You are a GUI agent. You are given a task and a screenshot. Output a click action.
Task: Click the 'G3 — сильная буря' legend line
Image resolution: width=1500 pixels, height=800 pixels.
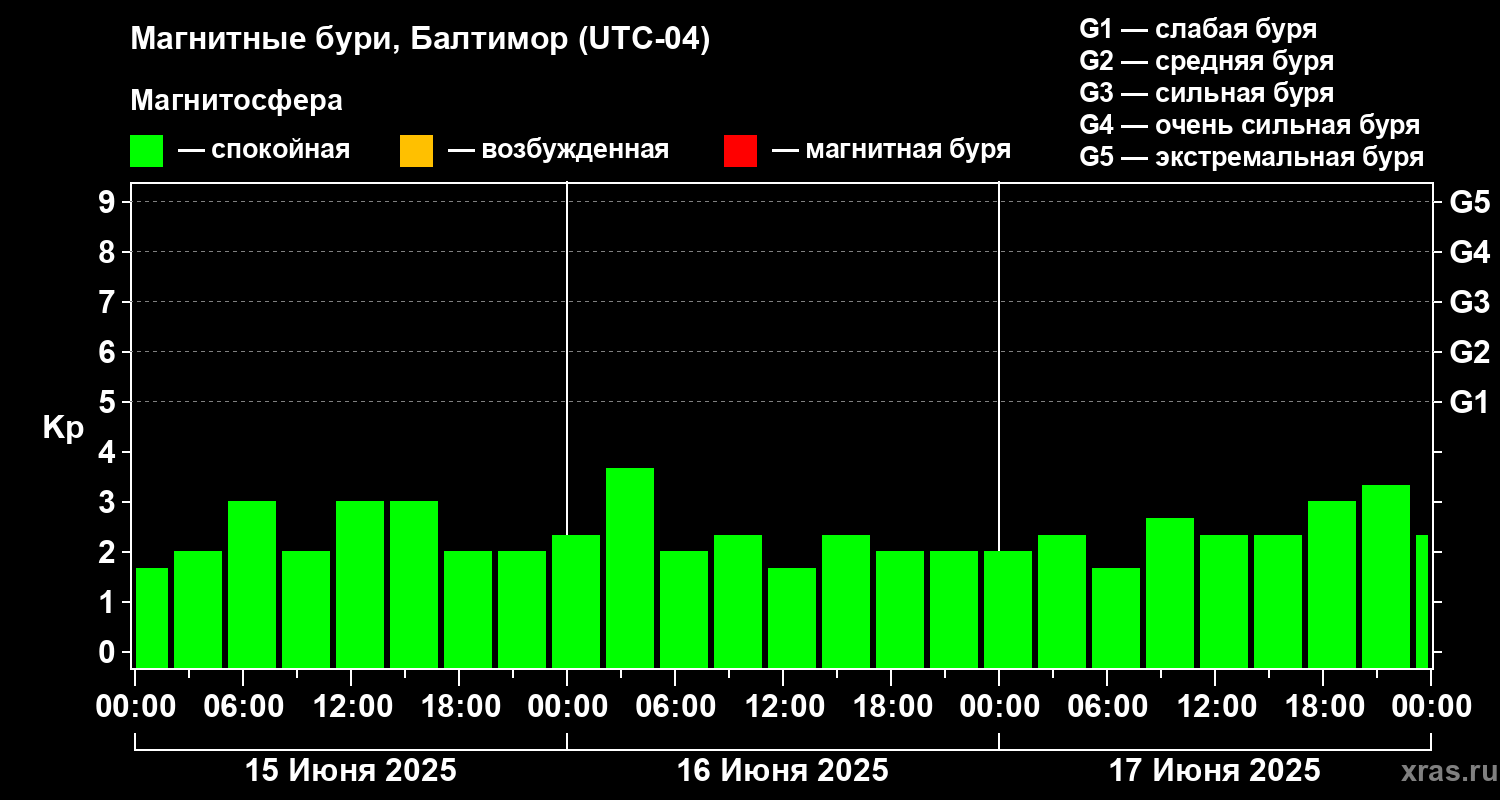(1206, 93)
